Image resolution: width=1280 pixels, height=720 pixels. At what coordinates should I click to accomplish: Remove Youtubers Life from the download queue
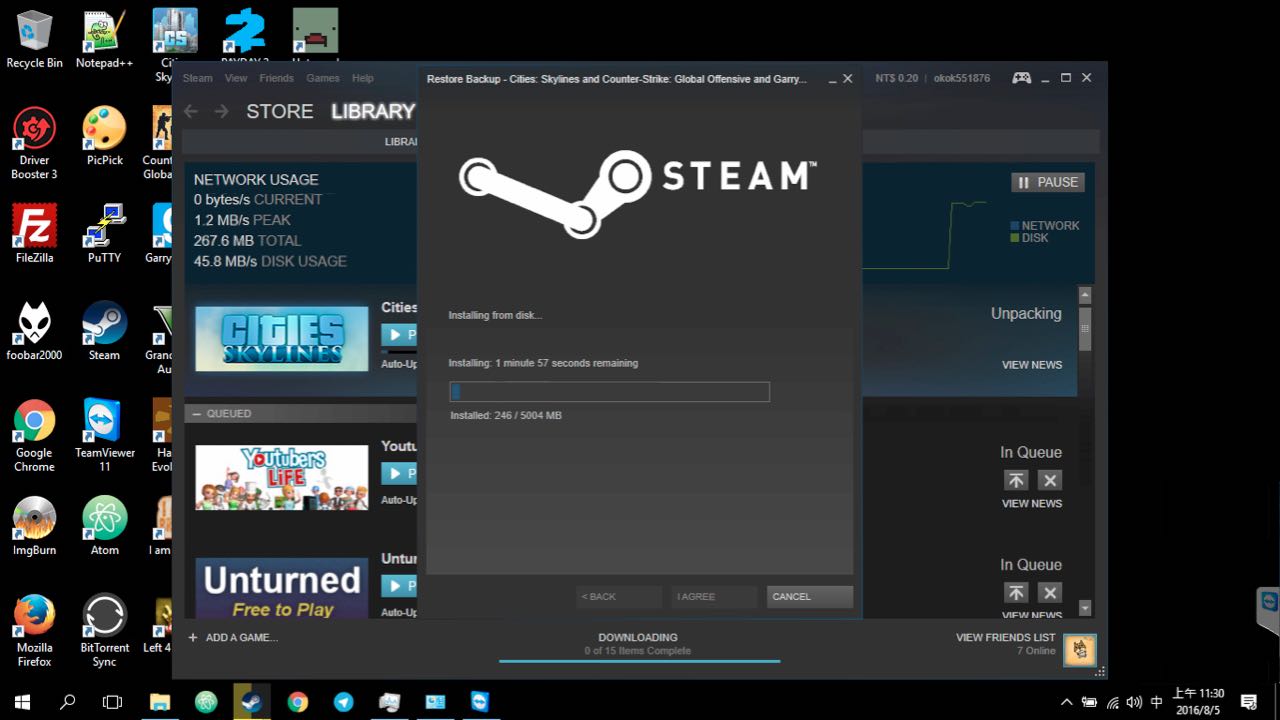[x=1049, y=480]
